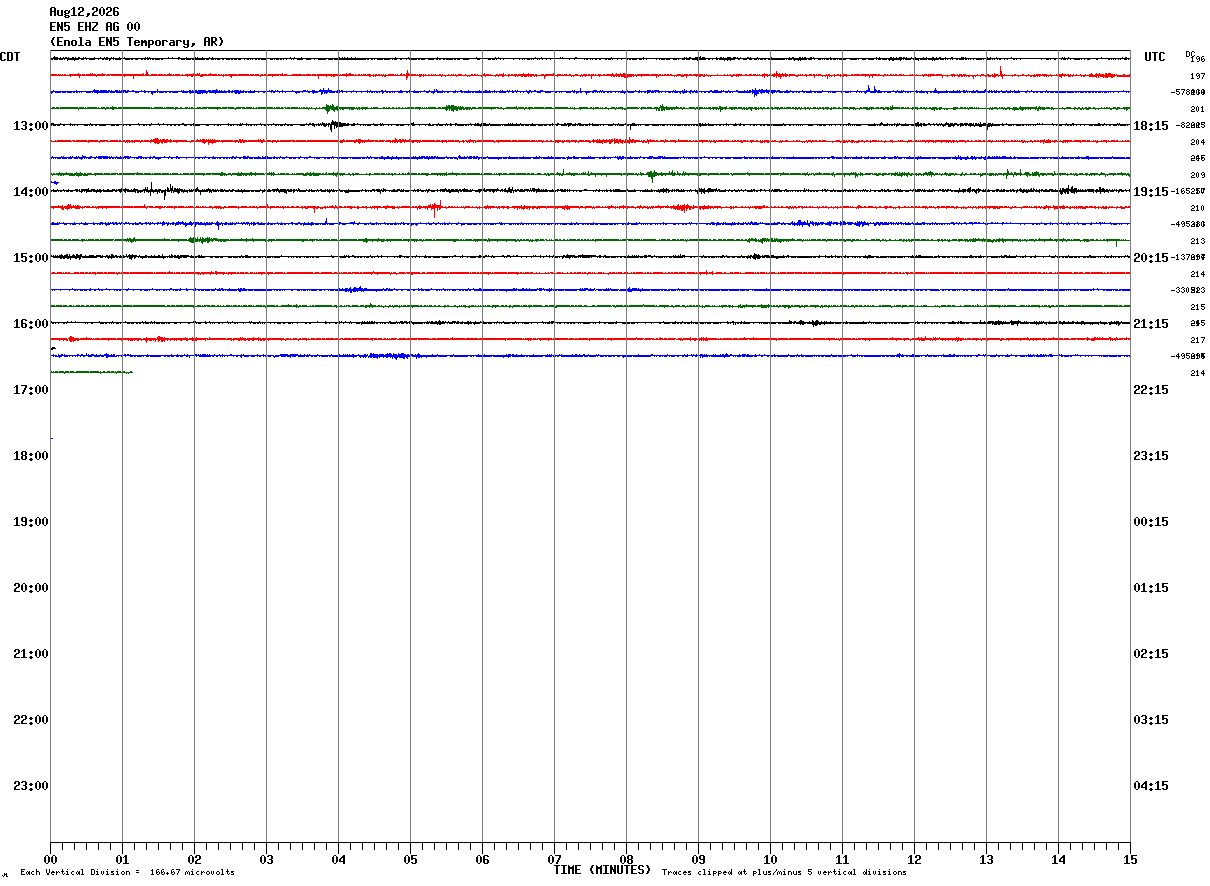The height and width of the screenshot is (886, 1210).
Task: Click the station title Enola EN5 Temporary
Action: [x=137, y=42]
